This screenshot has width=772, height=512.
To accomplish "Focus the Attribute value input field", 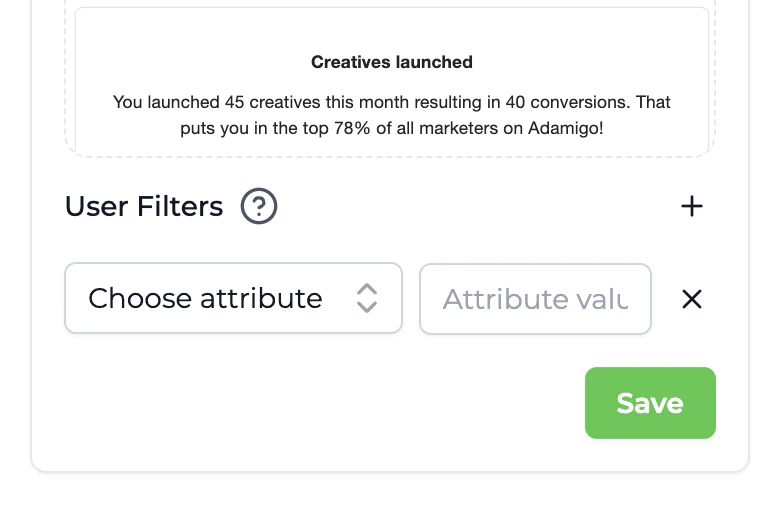I will (x=535, y=299).
